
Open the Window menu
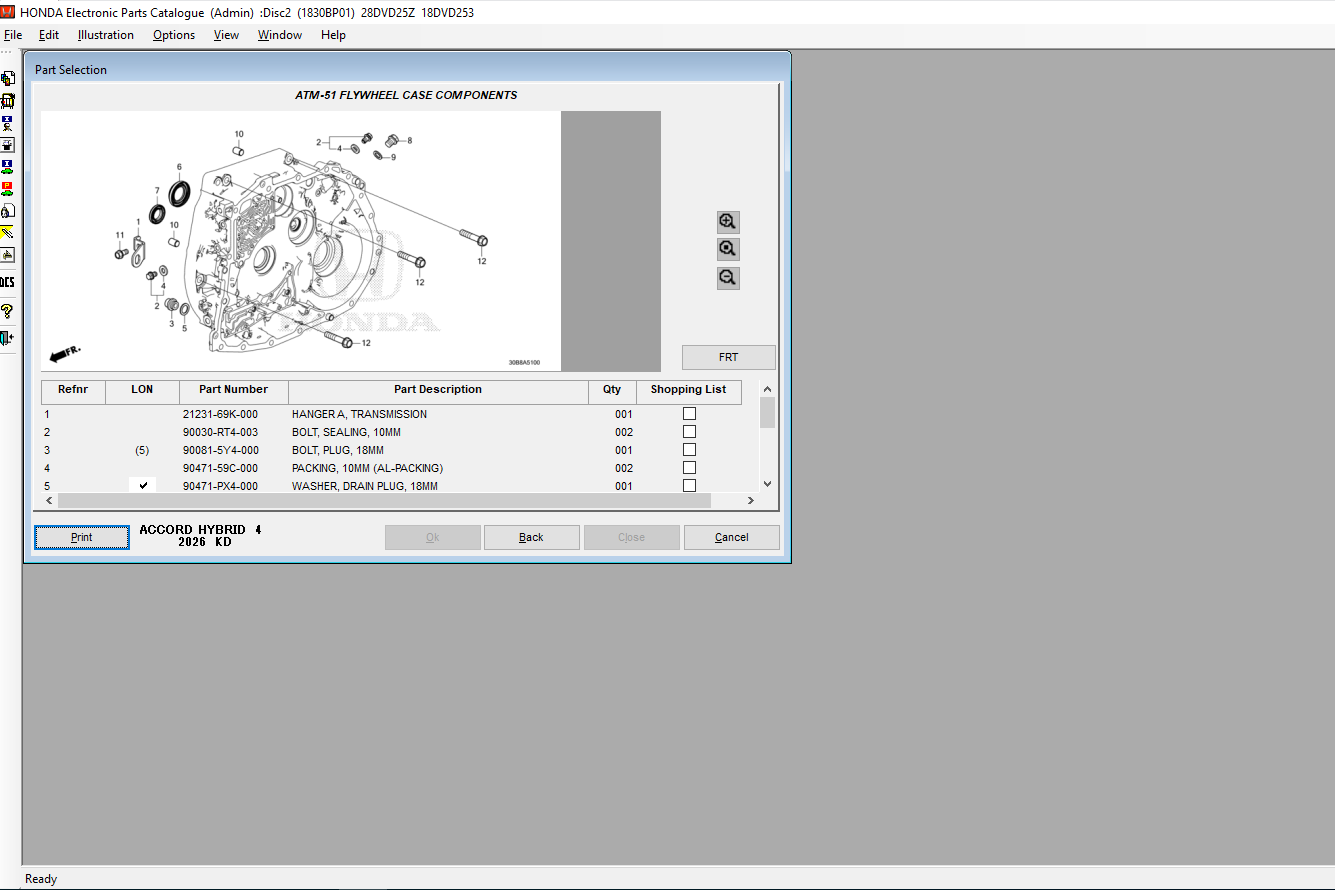coord(280,35)
